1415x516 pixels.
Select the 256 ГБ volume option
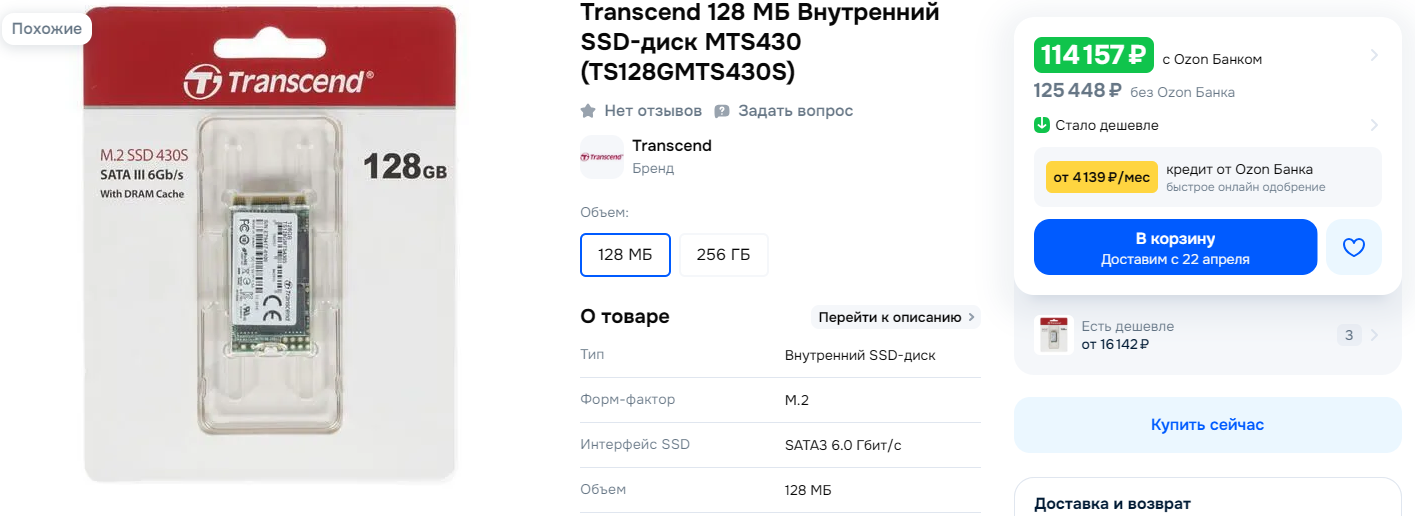(723, 254)
